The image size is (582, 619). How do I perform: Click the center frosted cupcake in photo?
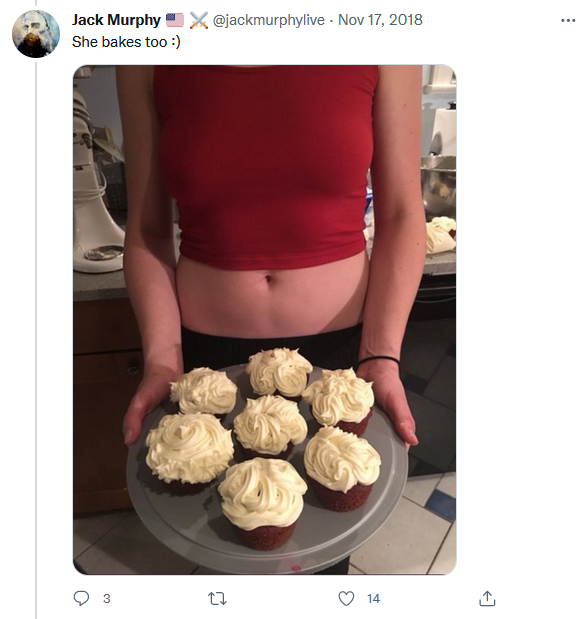[270, 426]
